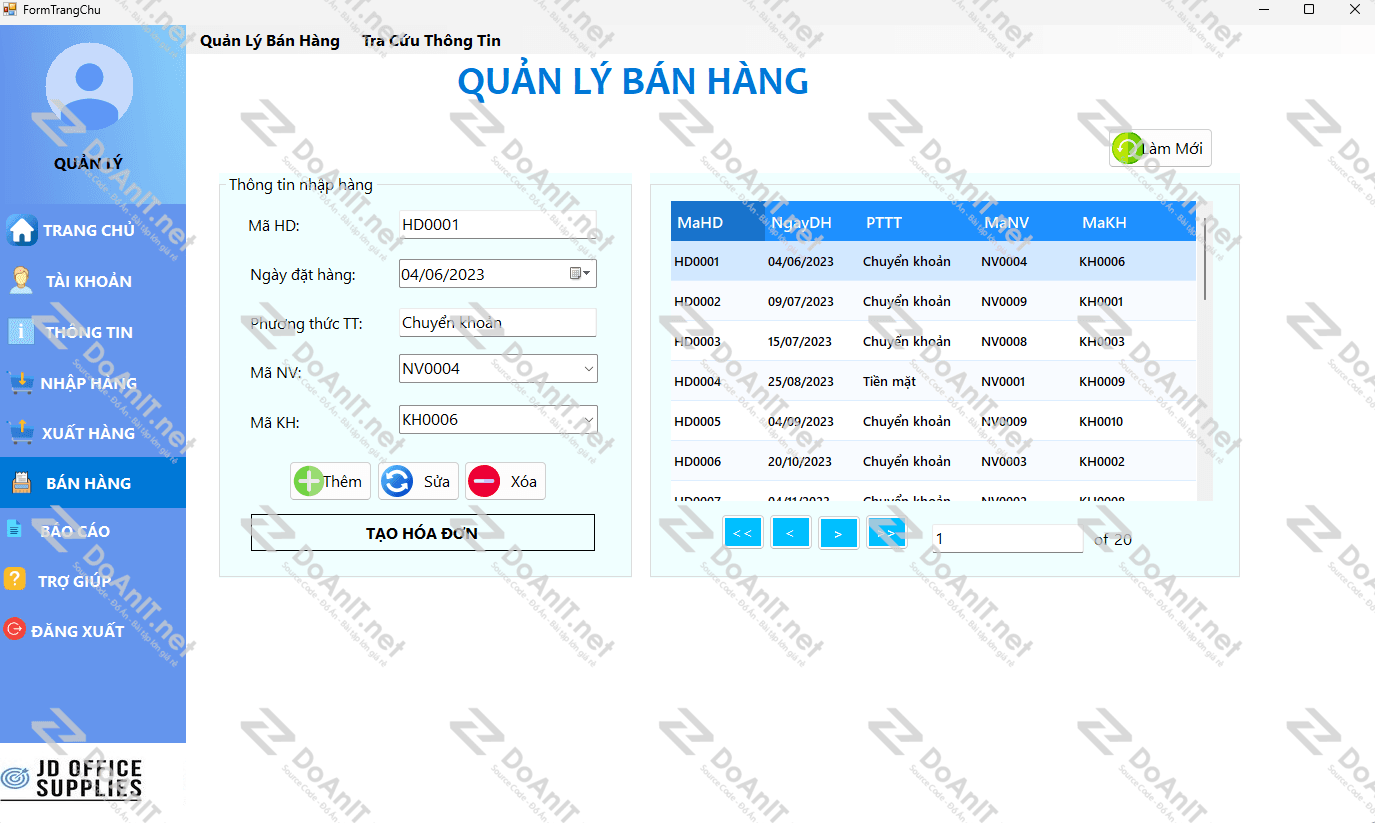Select the HD0002 row cell
1375x823 pixels.
(x=717, y=301)
